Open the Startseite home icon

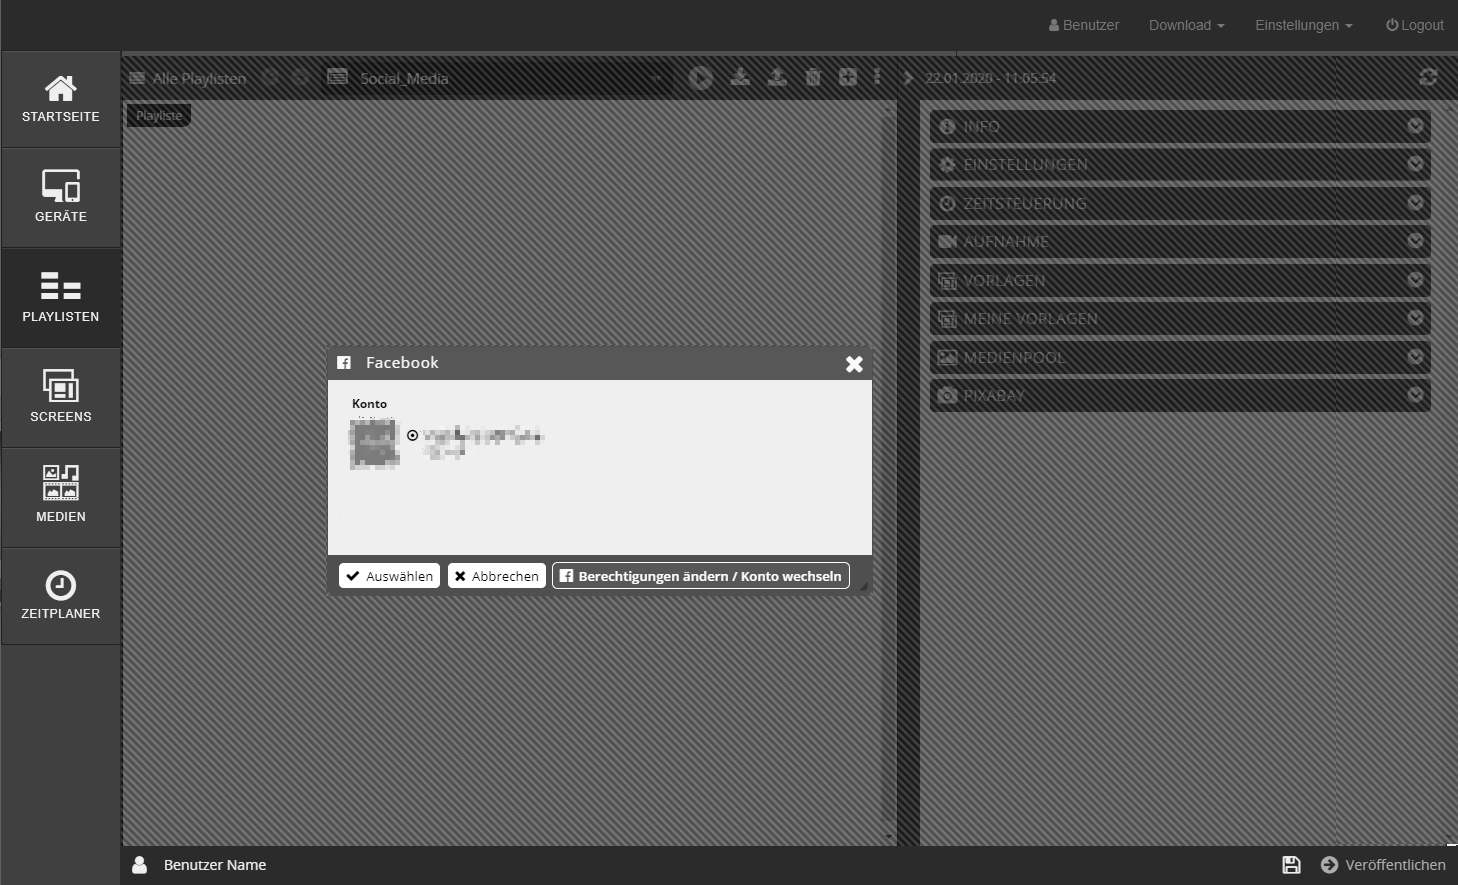[61, 99]
